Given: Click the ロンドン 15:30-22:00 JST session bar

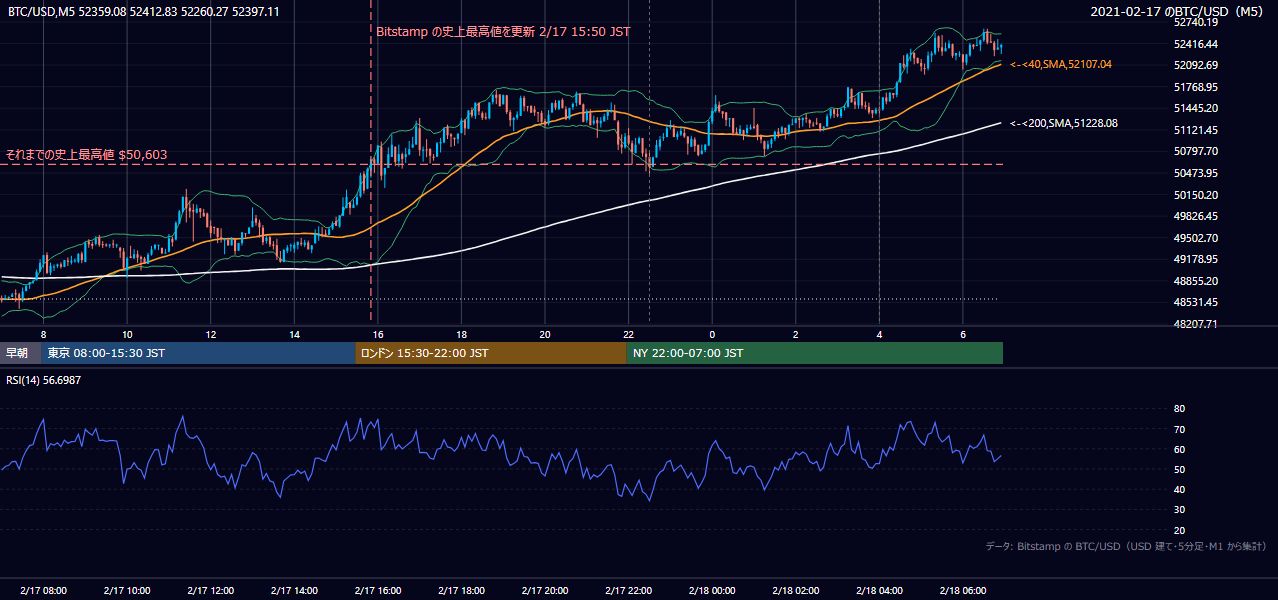Looking at the screenshot, I should pos(491,353).
